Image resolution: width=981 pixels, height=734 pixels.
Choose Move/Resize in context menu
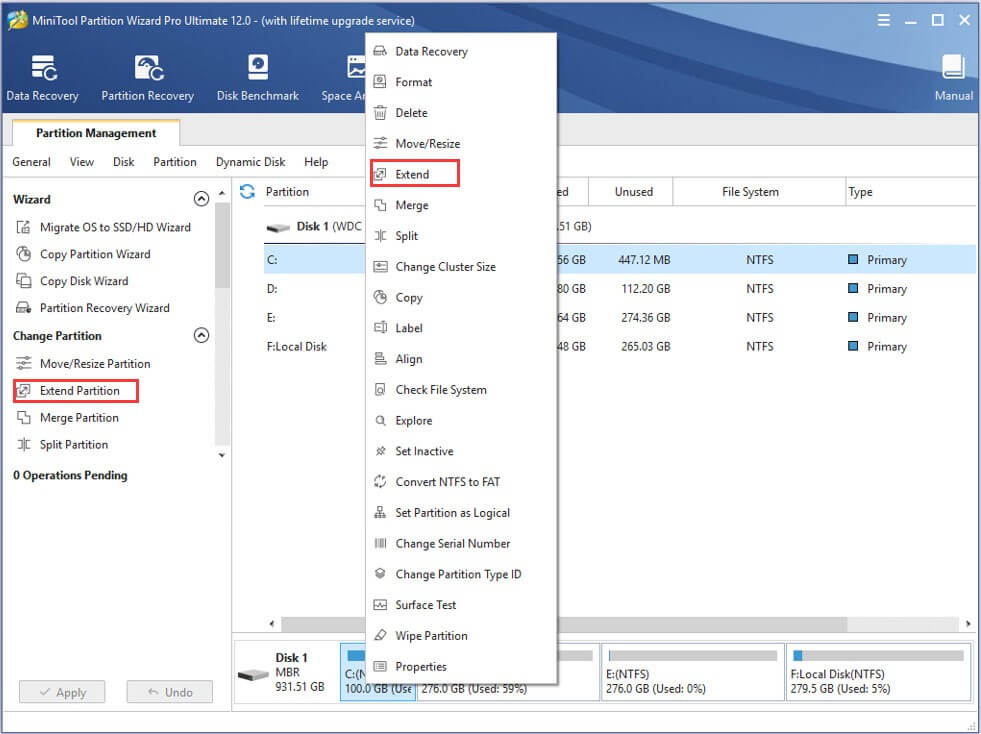coord(461,143)
